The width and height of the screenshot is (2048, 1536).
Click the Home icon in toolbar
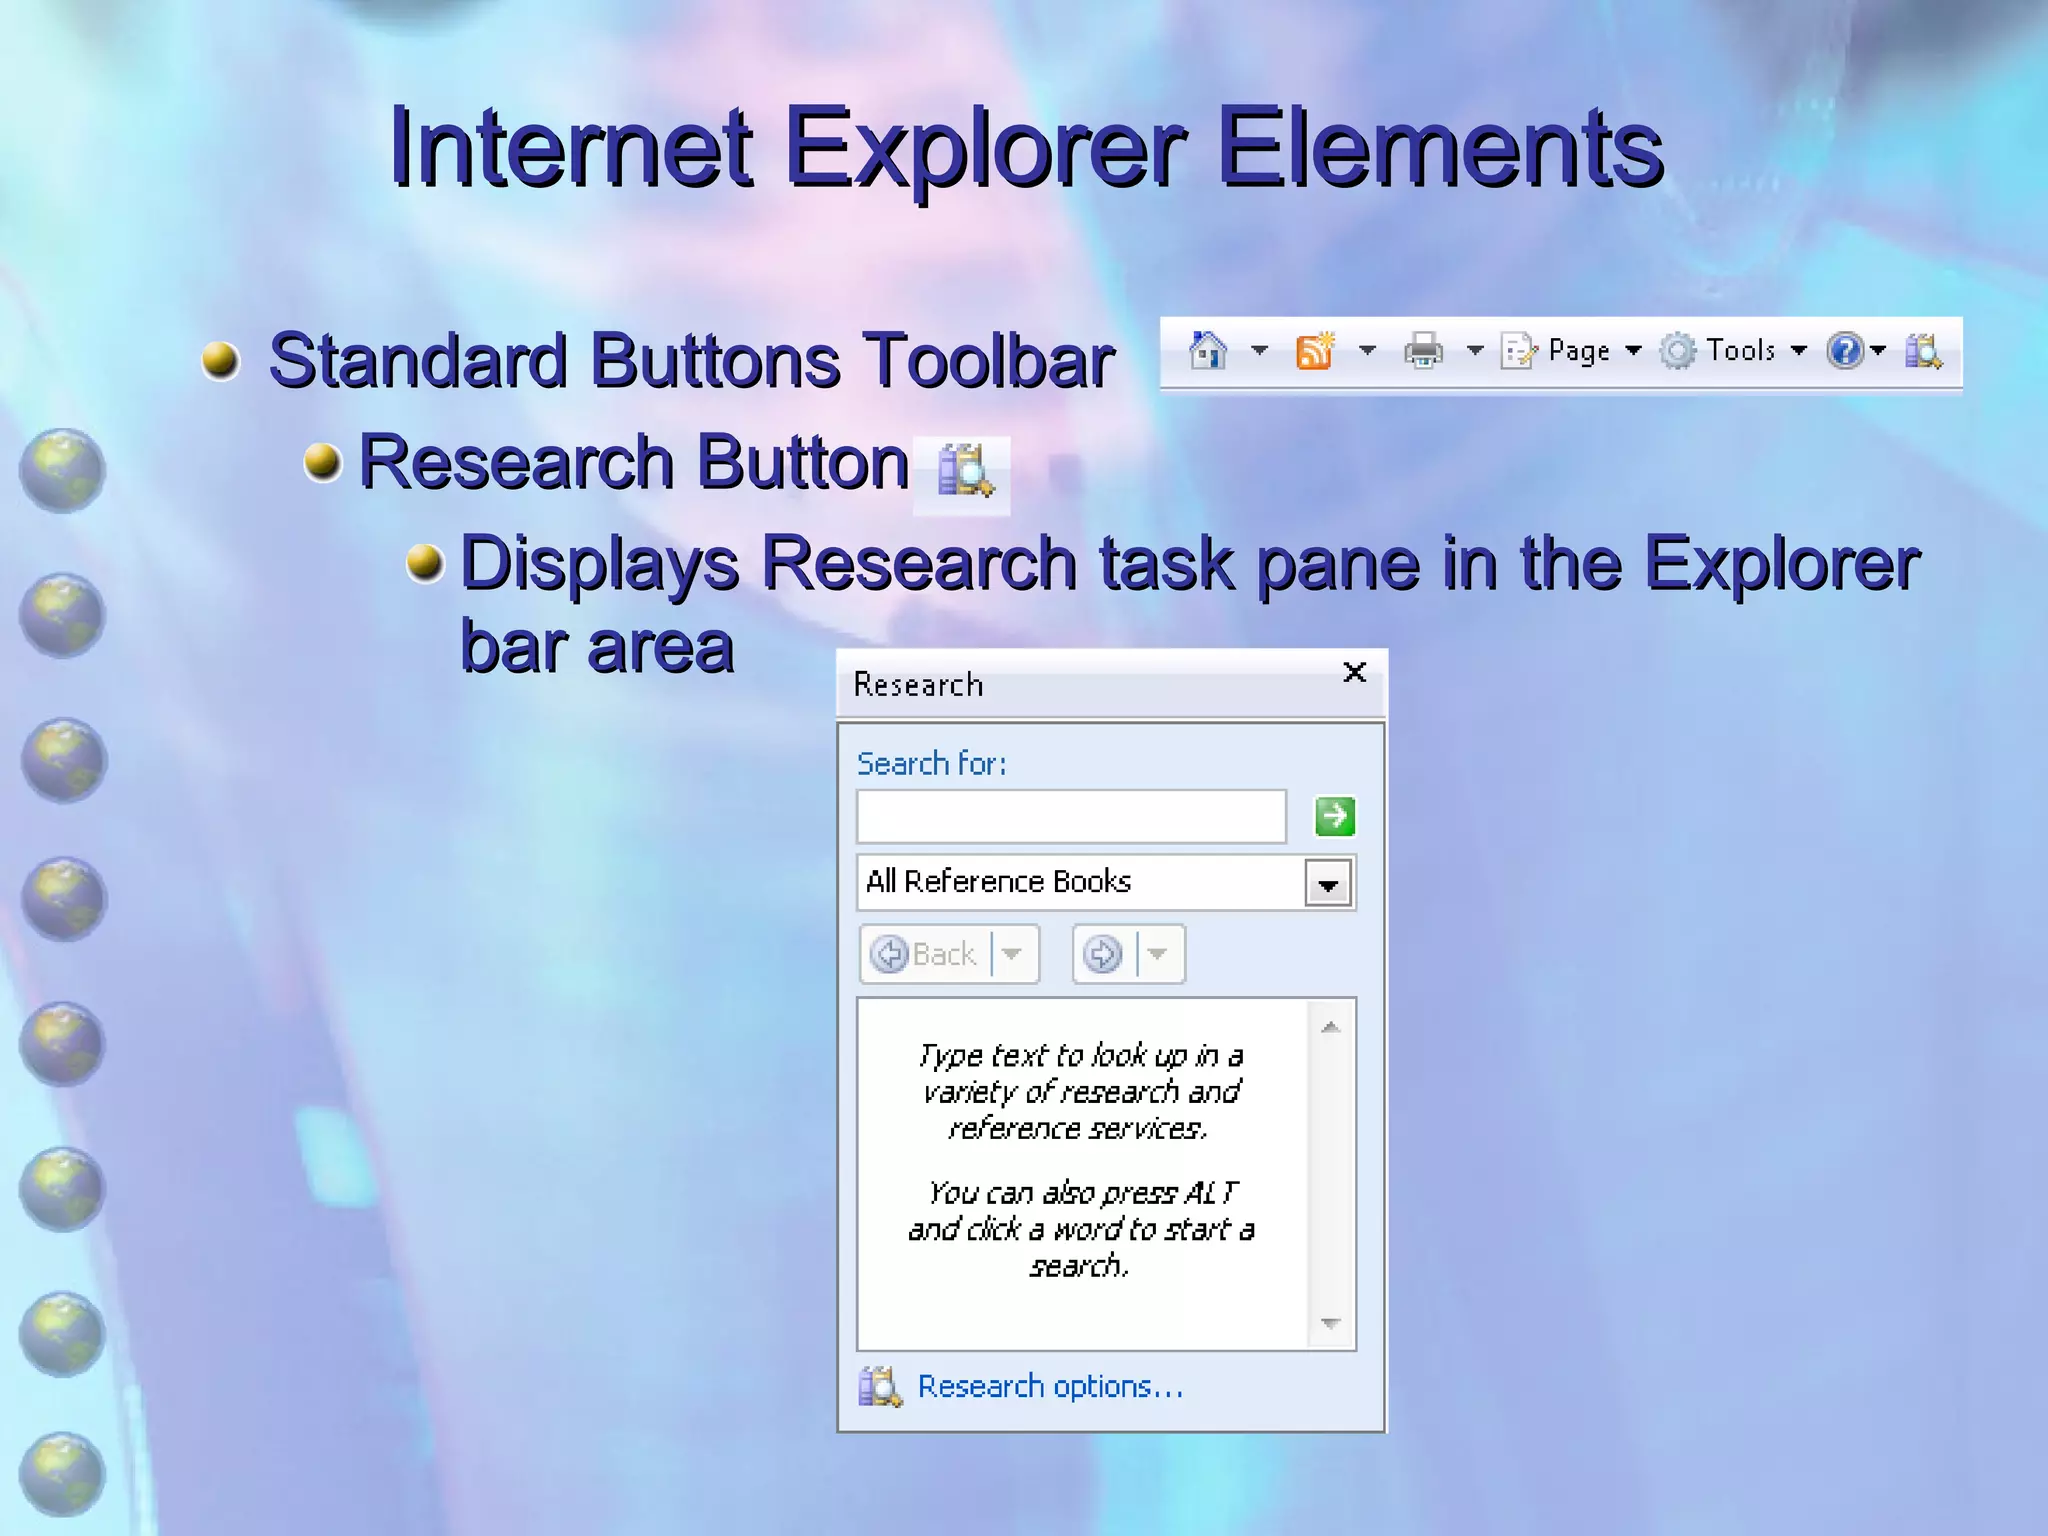pyautogui.click(x=1208, y=351)
